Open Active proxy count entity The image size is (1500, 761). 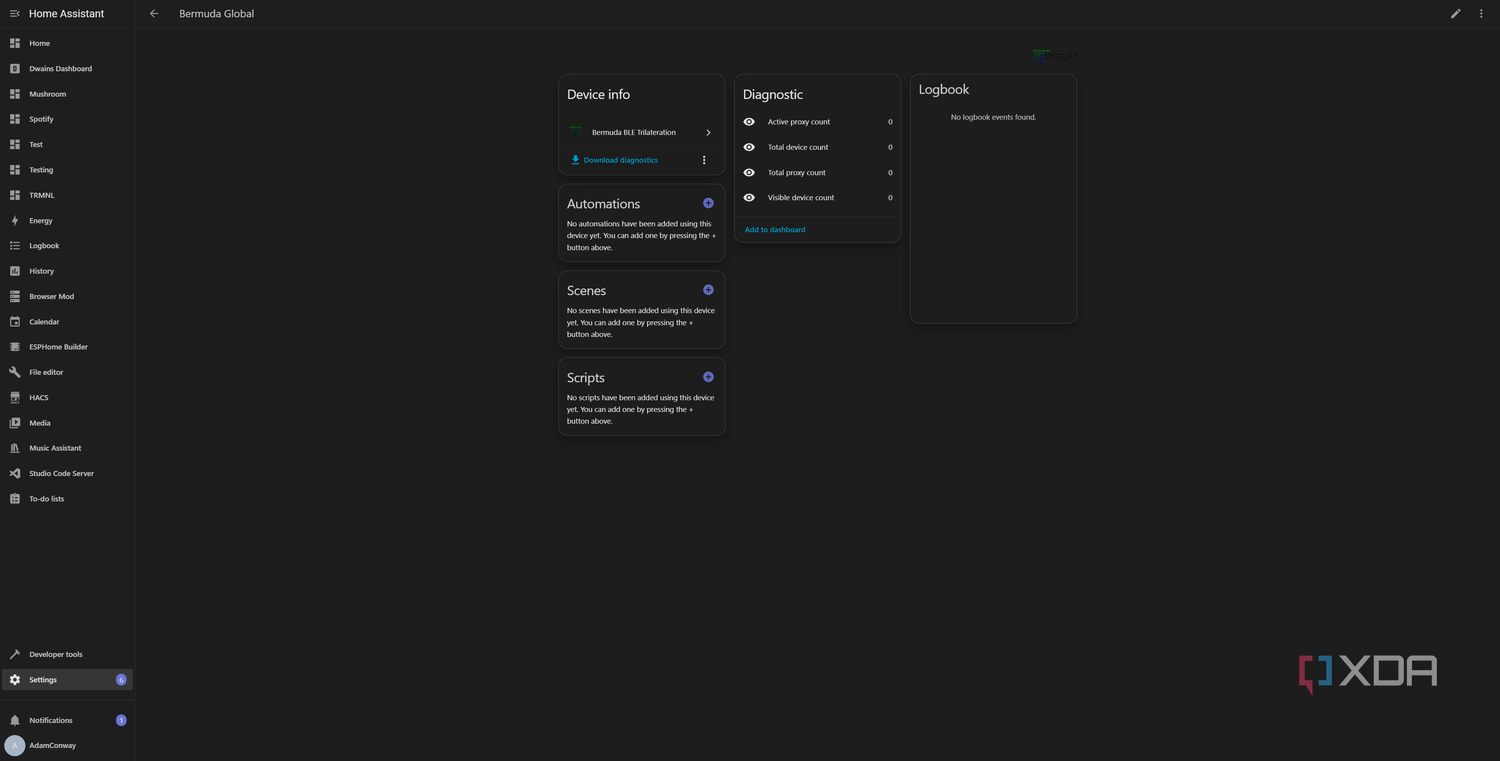[x=817, y=122]
